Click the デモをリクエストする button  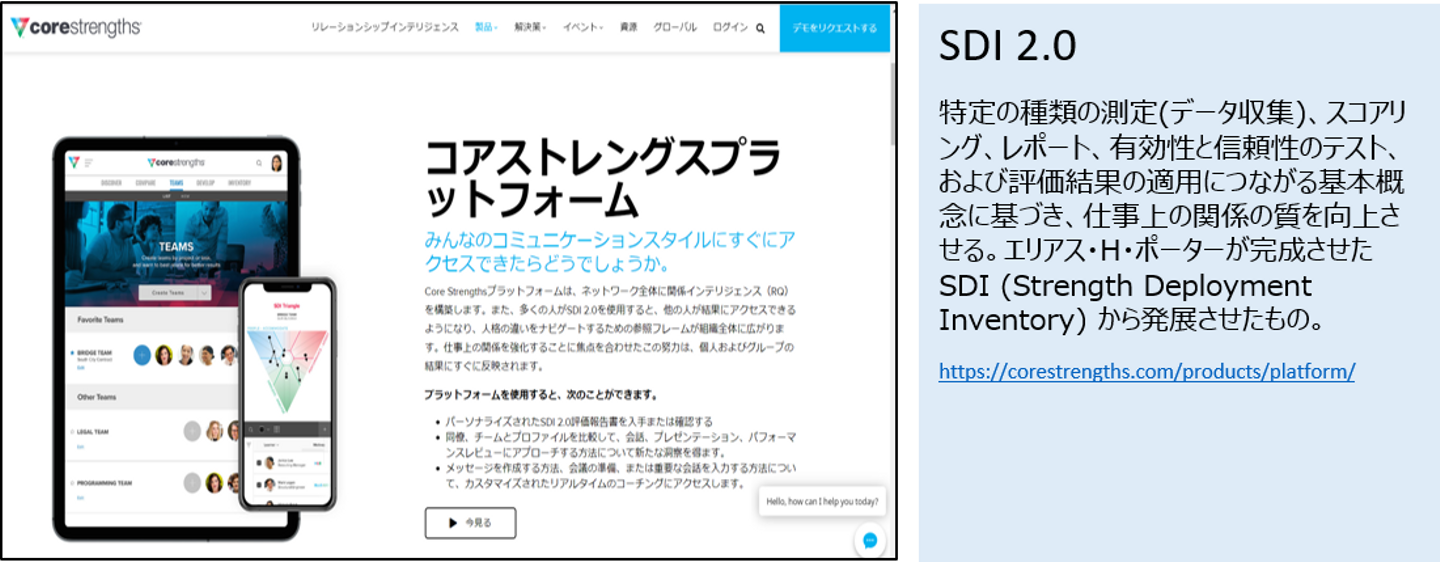click(834, 27)
